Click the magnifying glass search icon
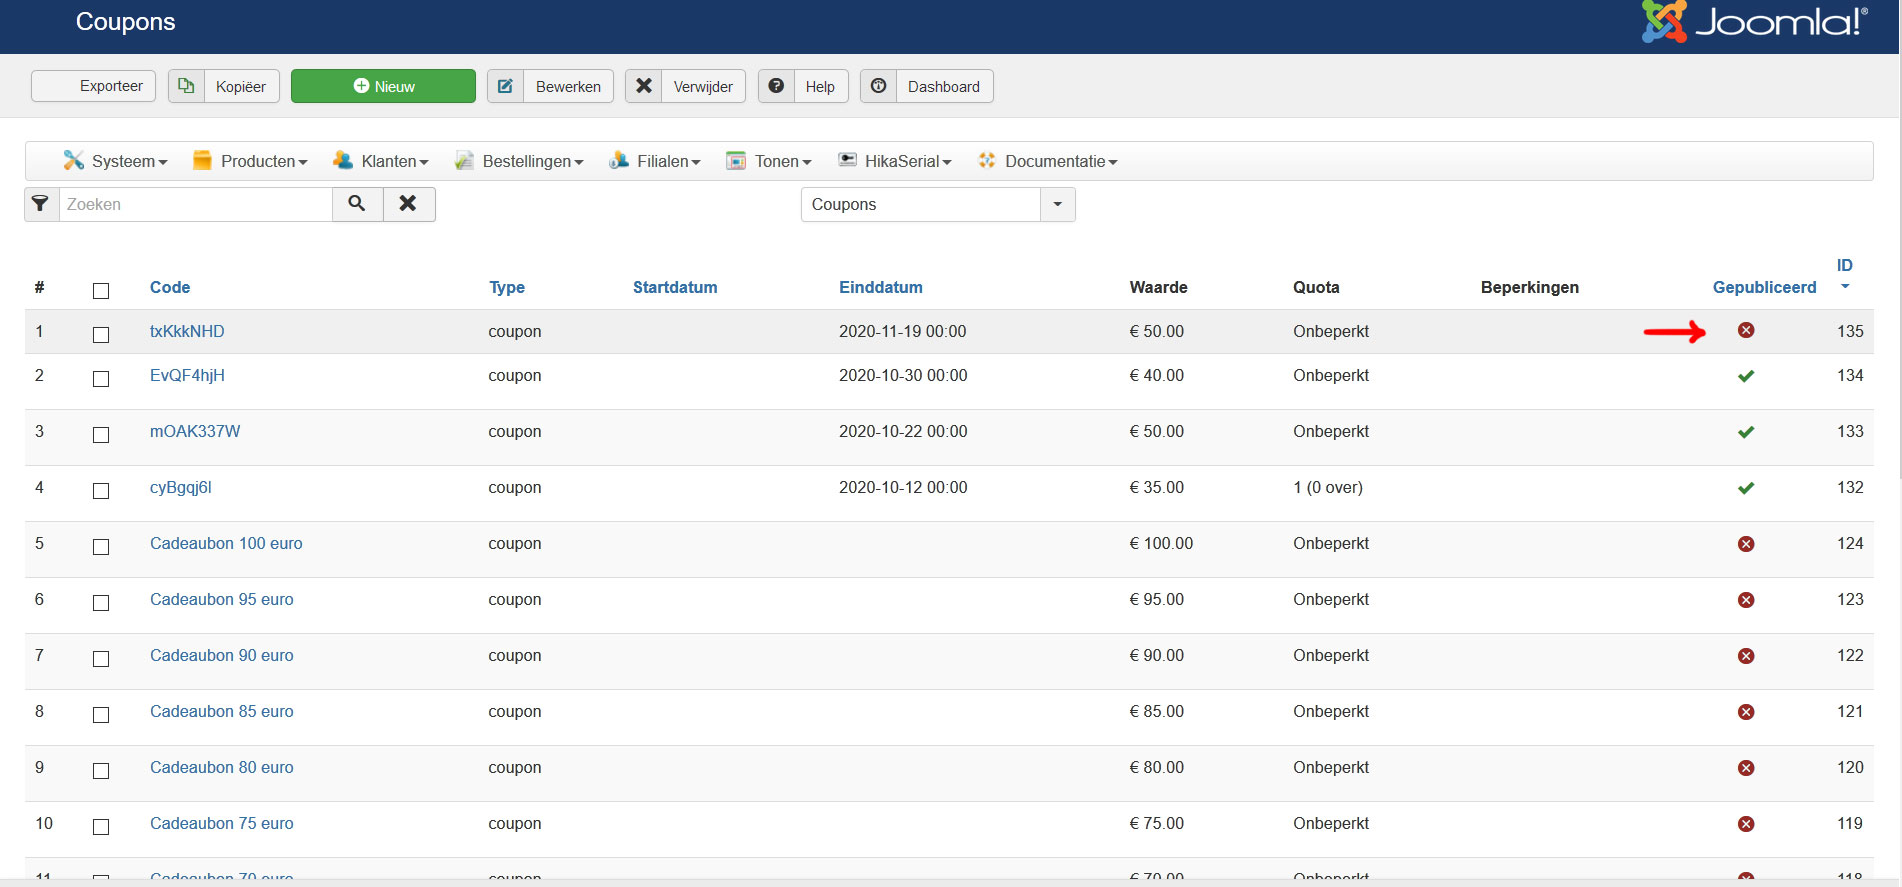 (357, 204)
